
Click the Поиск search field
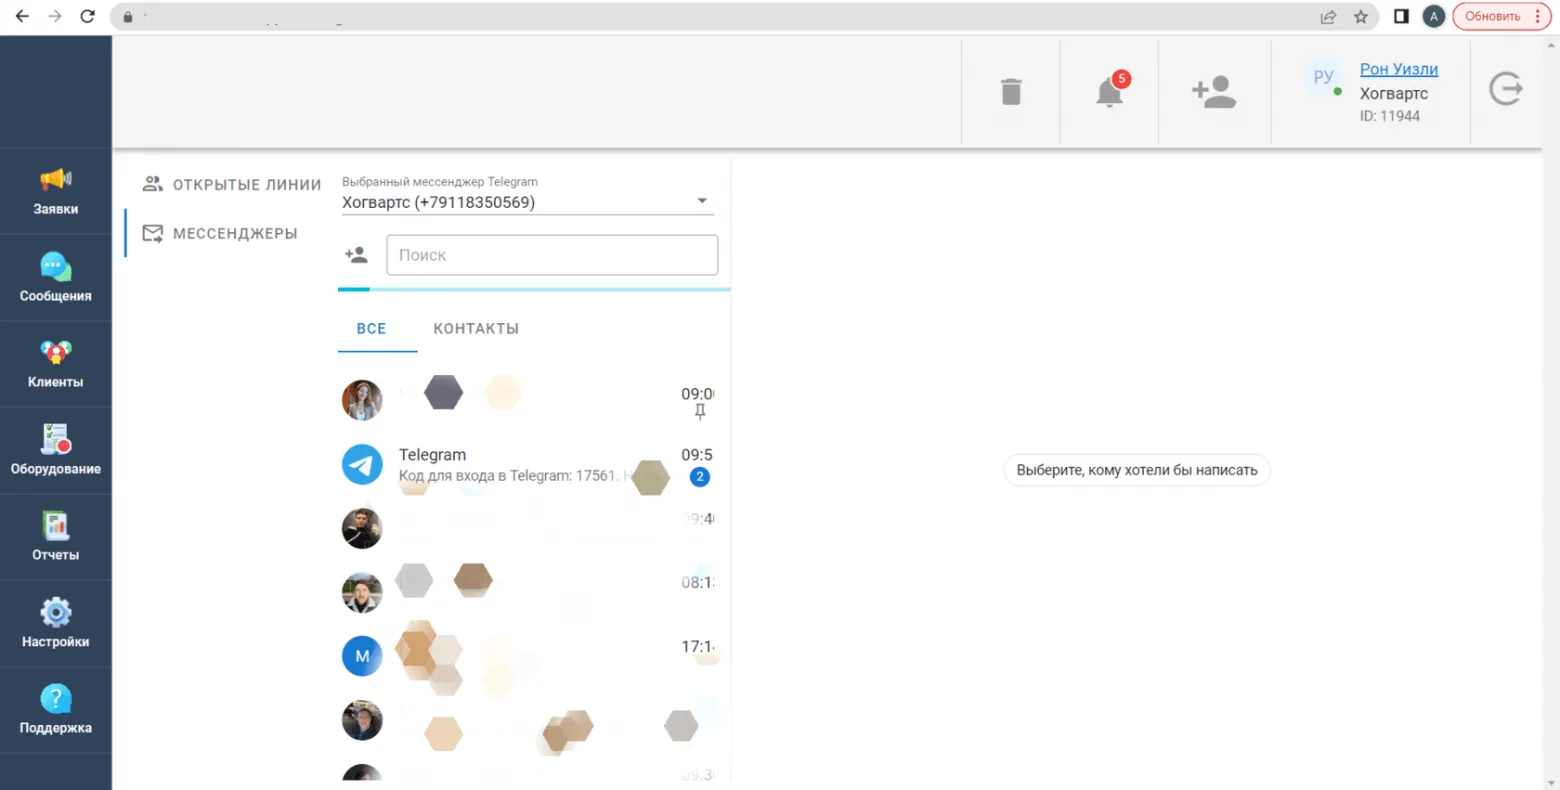552,255
